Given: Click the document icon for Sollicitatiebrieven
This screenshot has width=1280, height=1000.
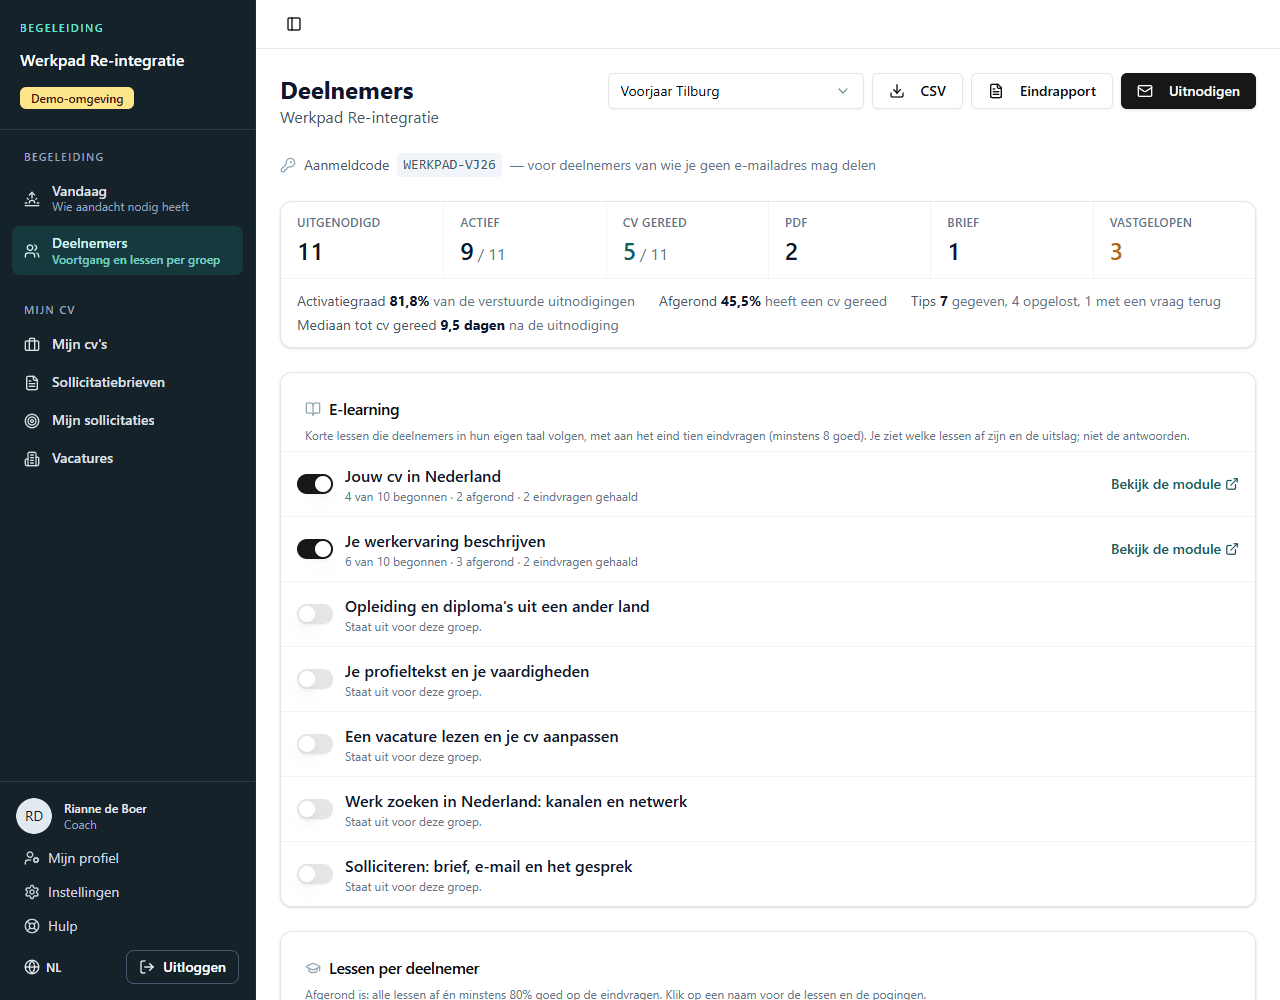Looking at the screenshot, I should click(x=32, y=383).
